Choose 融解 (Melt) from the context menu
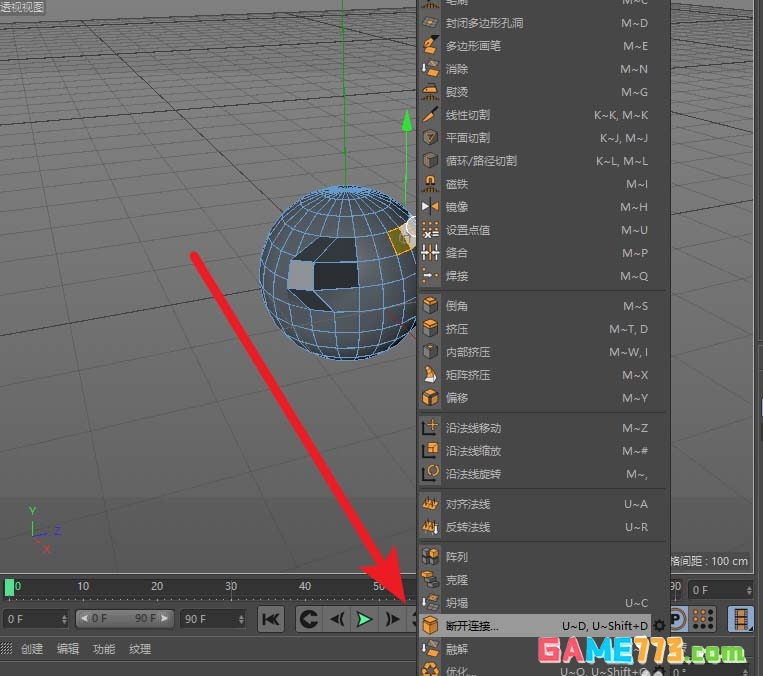 point(544,648)
